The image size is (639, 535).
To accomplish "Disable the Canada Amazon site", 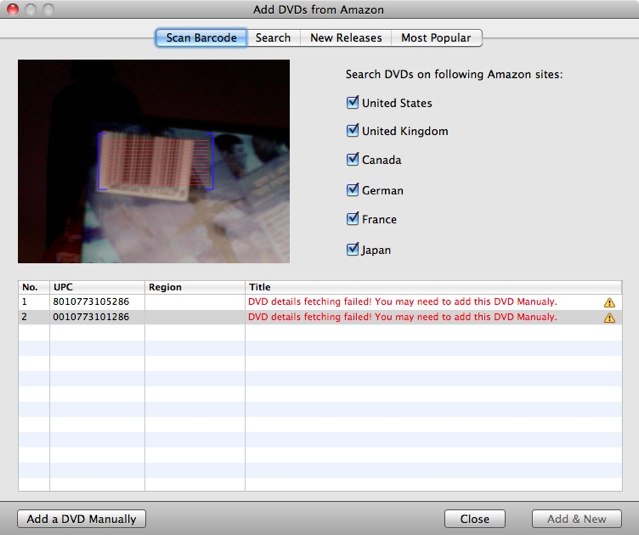I will tap(353, 159).
